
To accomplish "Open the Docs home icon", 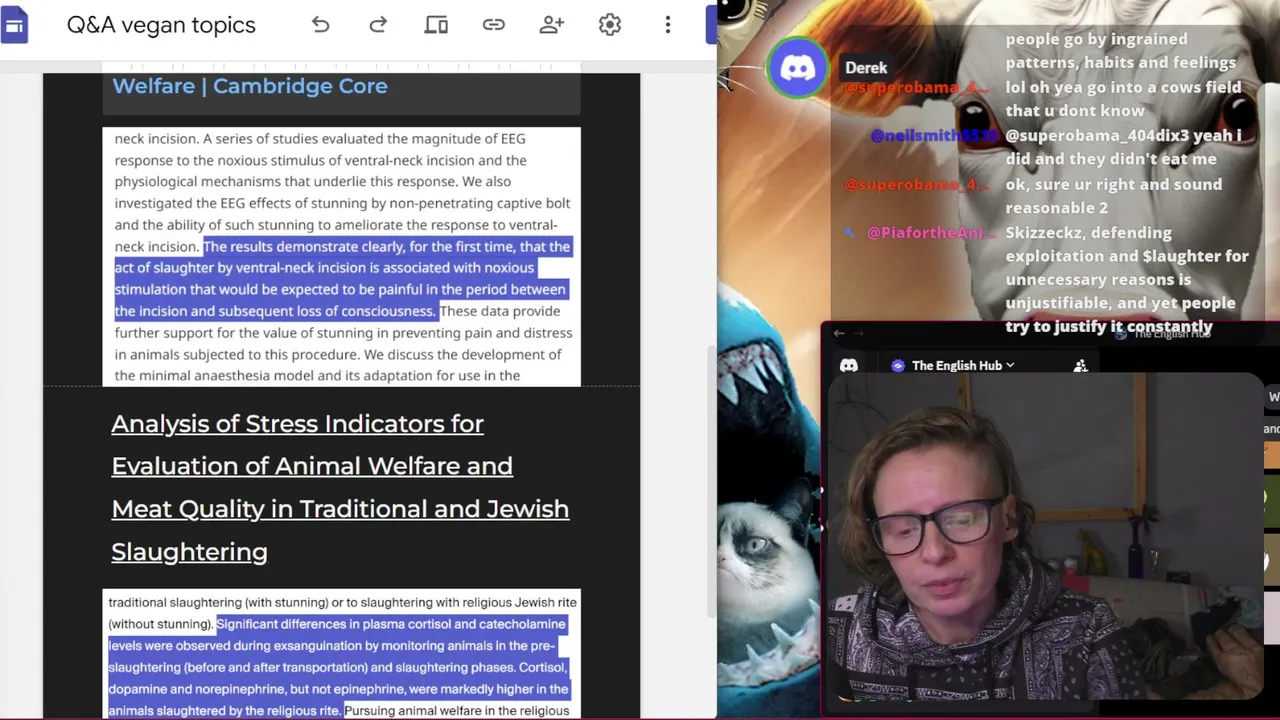I will (14, 25).
